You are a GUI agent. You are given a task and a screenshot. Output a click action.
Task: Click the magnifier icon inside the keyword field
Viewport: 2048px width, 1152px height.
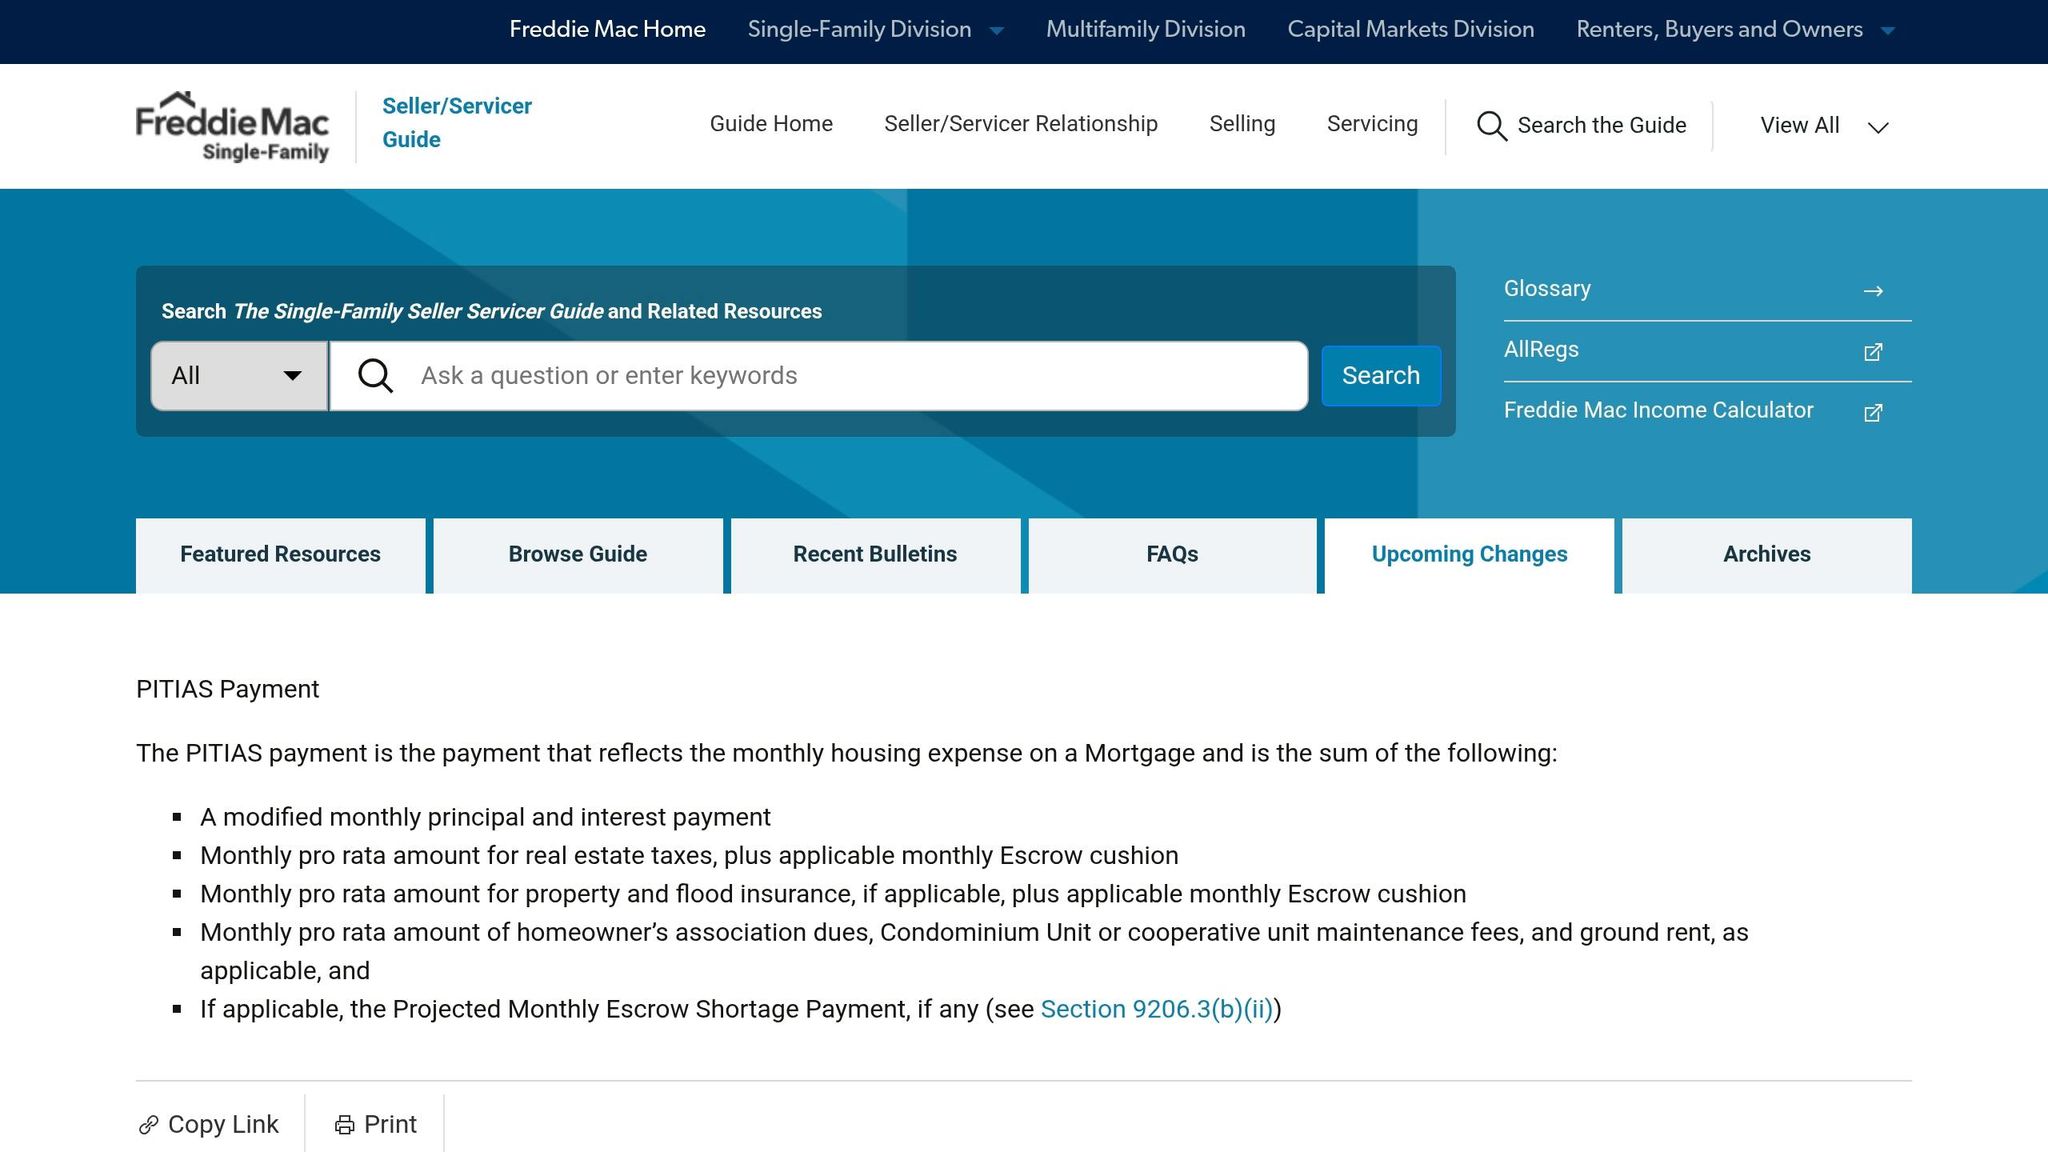(375, 376)
